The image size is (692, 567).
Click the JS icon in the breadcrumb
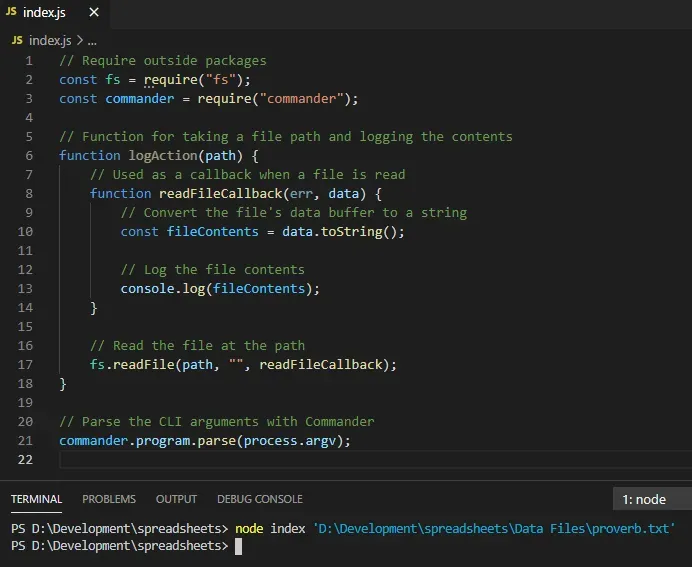18,41
